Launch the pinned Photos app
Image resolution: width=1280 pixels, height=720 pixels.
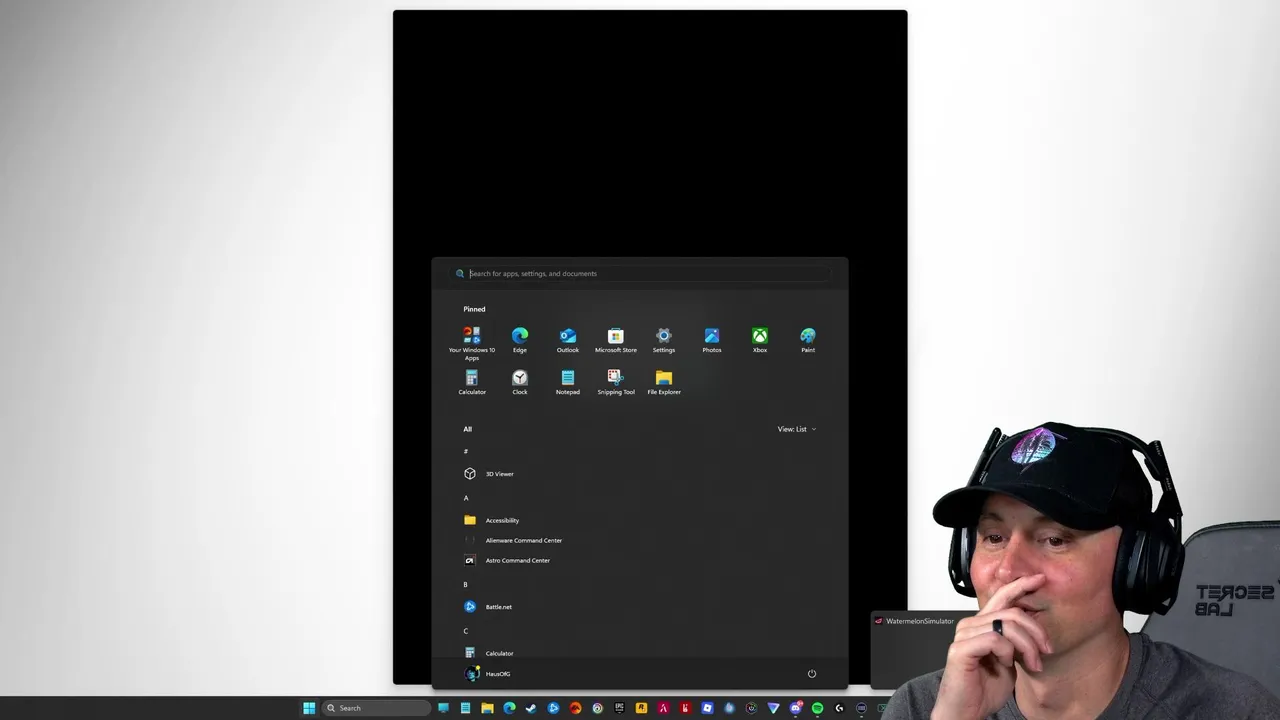(712, 340)
